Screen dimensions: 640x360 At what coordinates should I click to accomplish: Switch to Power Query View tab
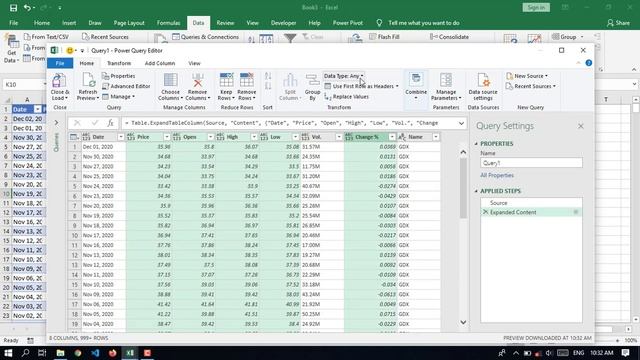[x=194, y=63]
